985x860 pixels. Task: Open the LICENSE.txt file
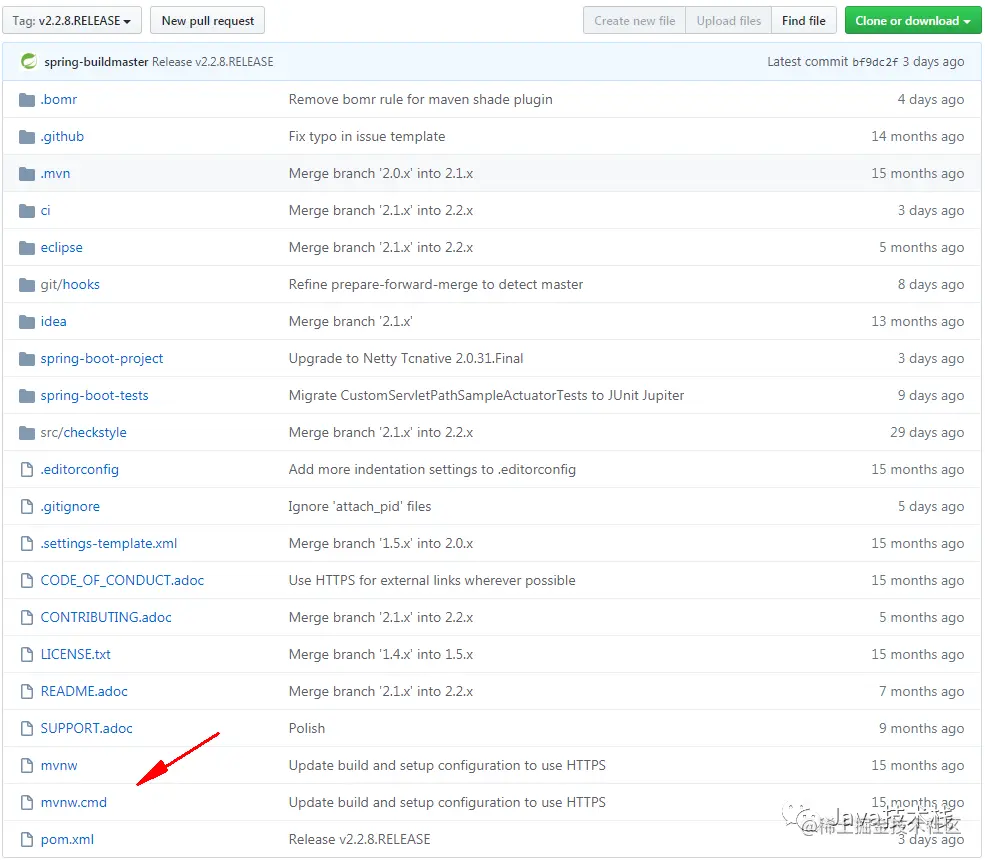point(75,655)
